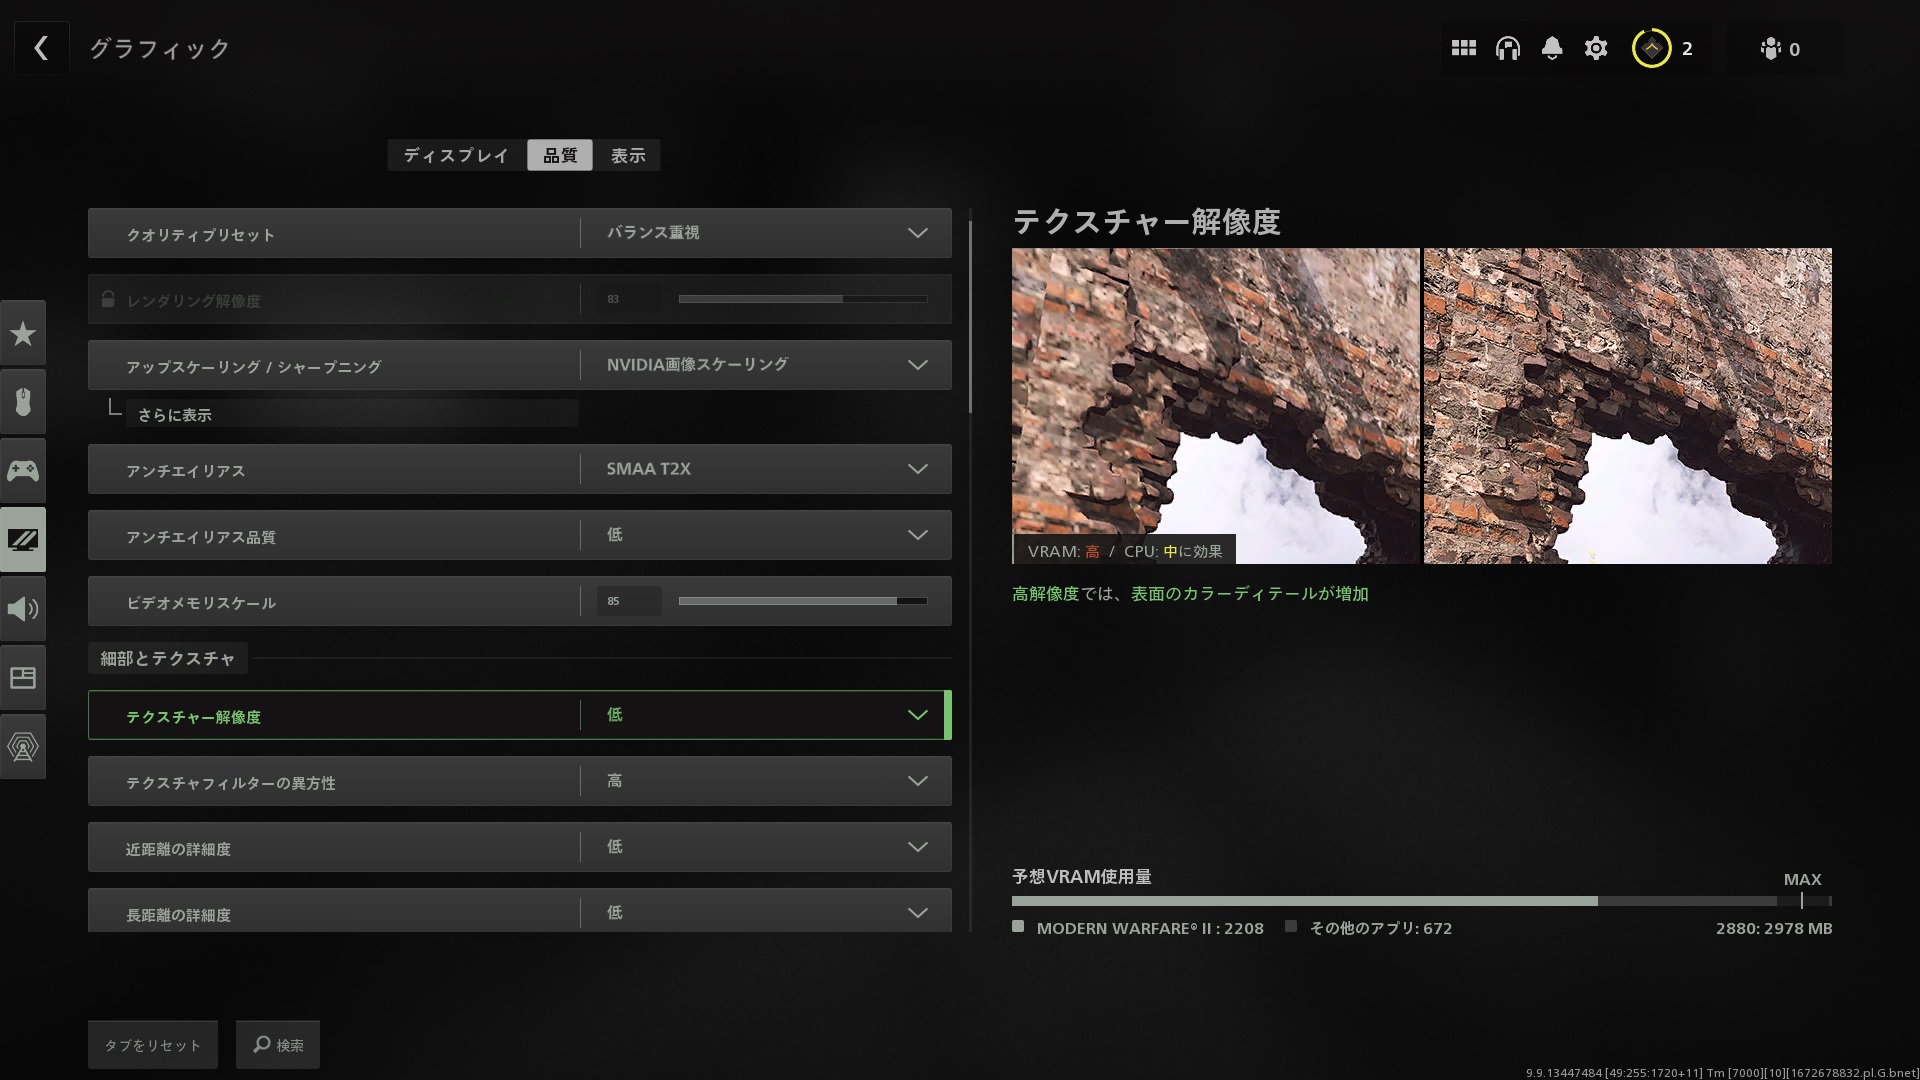
Task: Open interface settings from the left sidebar
Action: (23, 677)
